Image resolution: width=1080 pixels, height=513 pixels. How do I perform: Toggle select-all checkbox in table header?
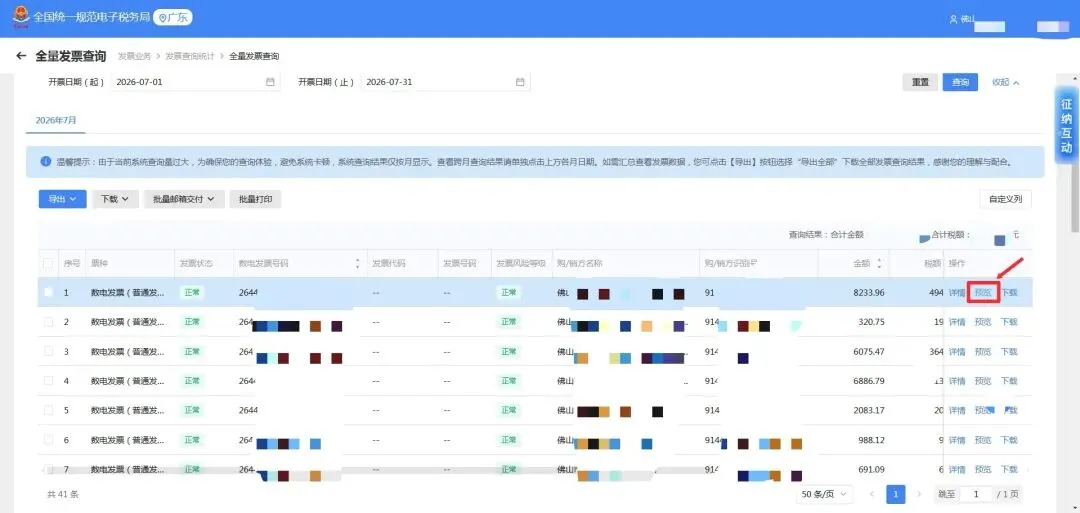(x=48, y=263)
